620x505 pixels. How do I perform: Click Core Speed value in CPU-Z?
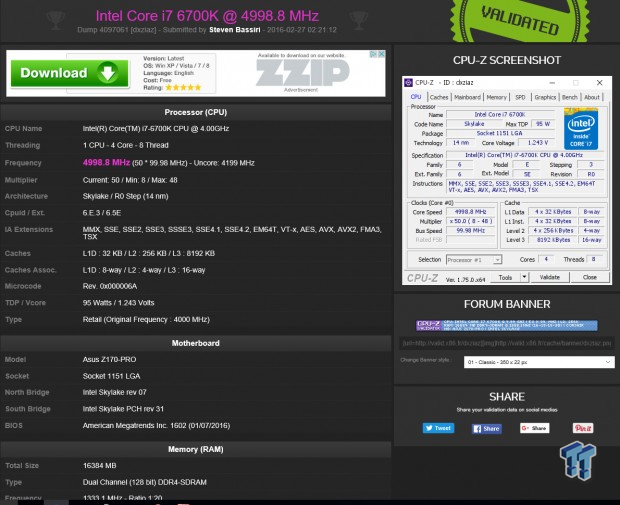[470, 212]
